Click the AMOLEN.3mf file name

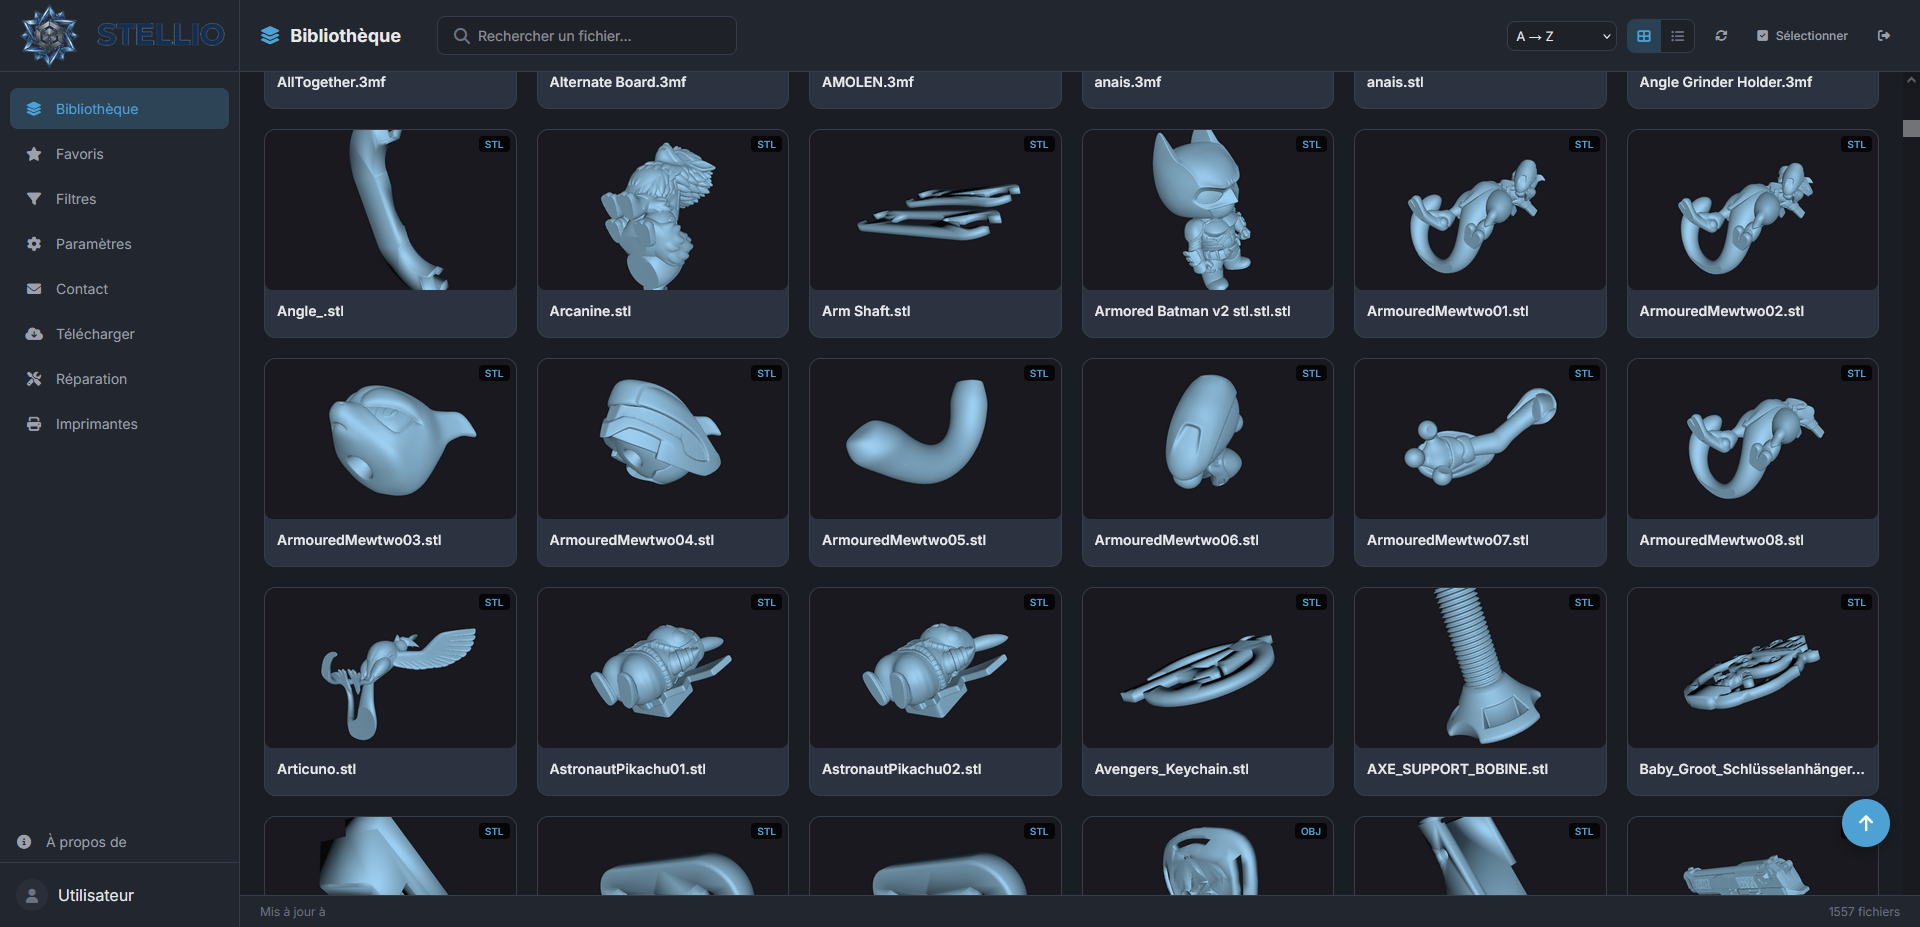click(868, 82)
